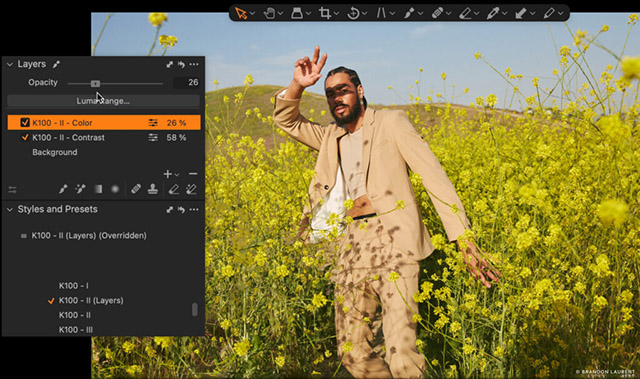
Task: Choose the Linear Gradient mask tool
Action: click(98, 189)
